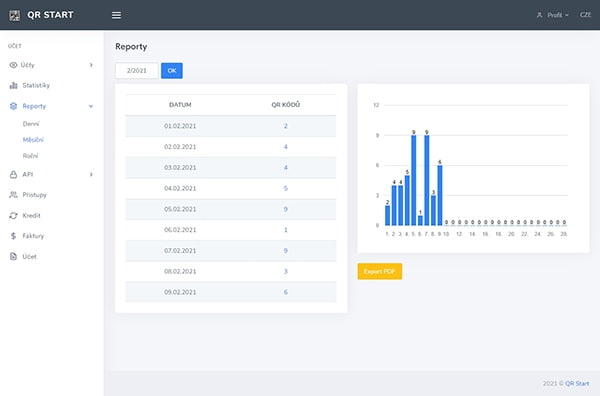600x396 pixels.
Task: Click the Účty eye icon
Action: click(13, 65)
